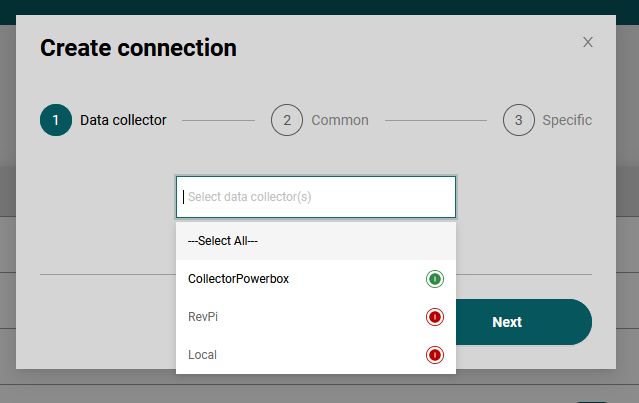Select CollectorPowerbox from the list
Viewport: 639px width, 403px height.
(x=238, y=279)
